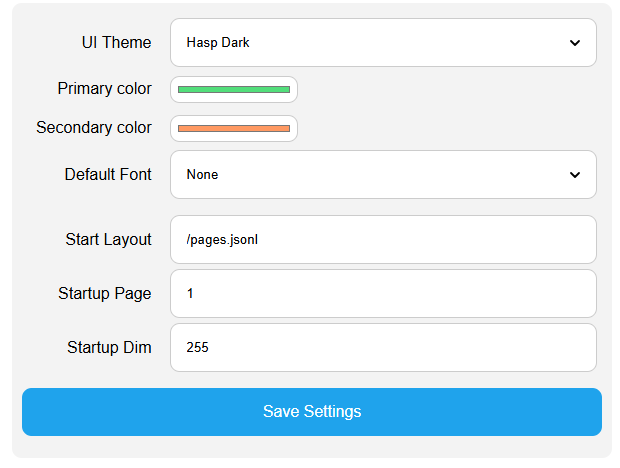The width and height of the screenshot is (620, 468).
Task: Expand the Default Font selector showing None
Action: [x=382, y=175]
